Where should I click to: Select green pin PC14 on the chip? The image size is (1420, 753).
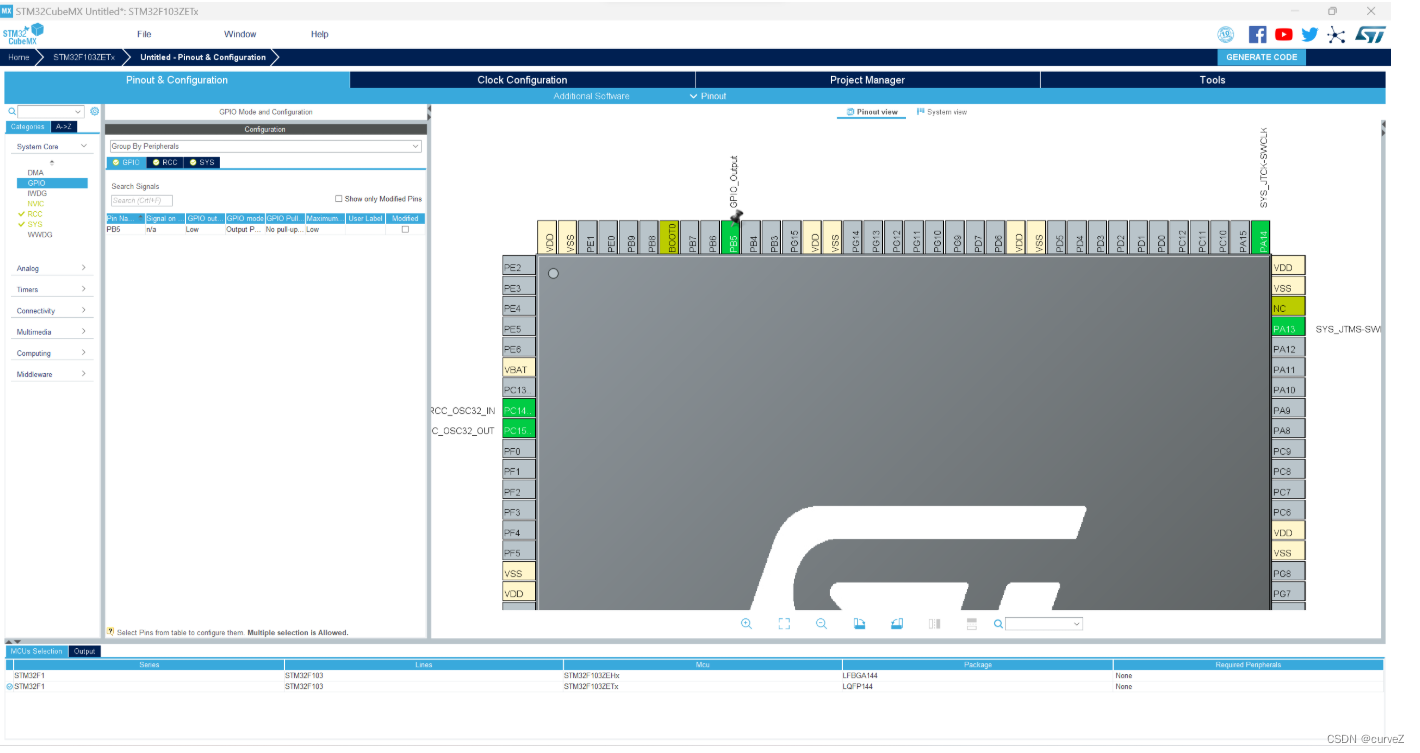519,410
